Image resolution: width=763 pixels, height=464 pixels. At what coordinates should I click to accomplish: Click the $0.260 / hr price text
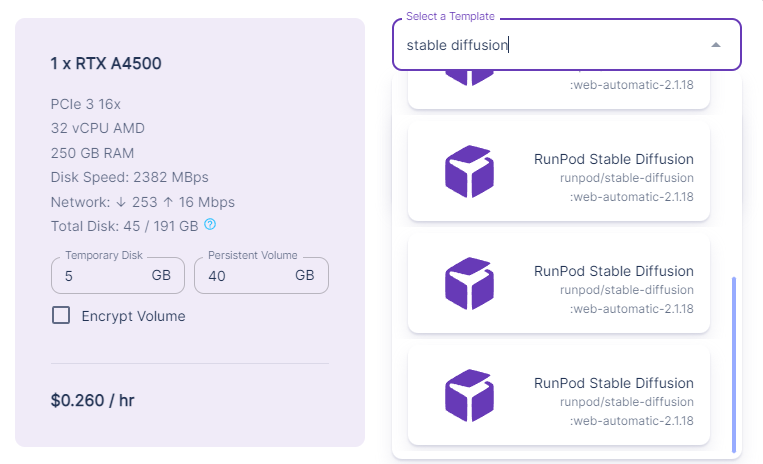93,401
